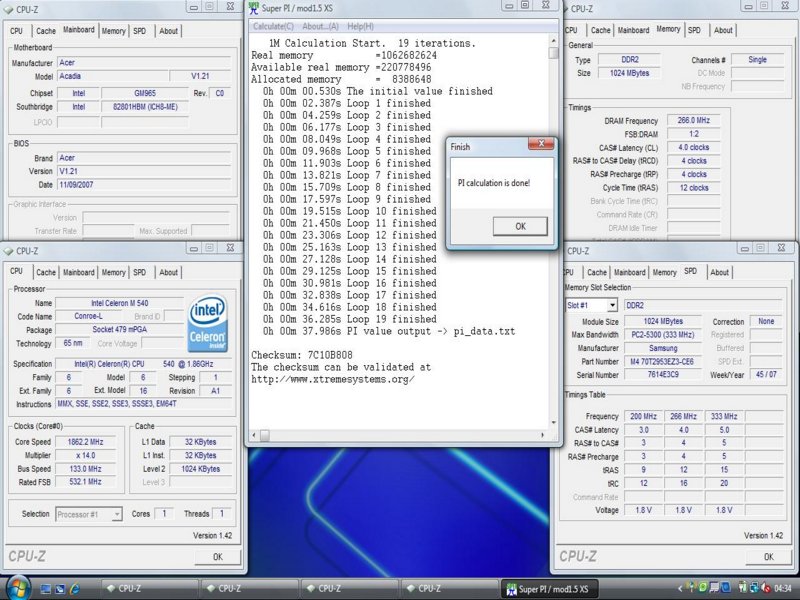800x600 pixels.
Task: Click Super PI horizontal scrollbar left arrow
Action: pyautogui.click(x=255, y=435)
